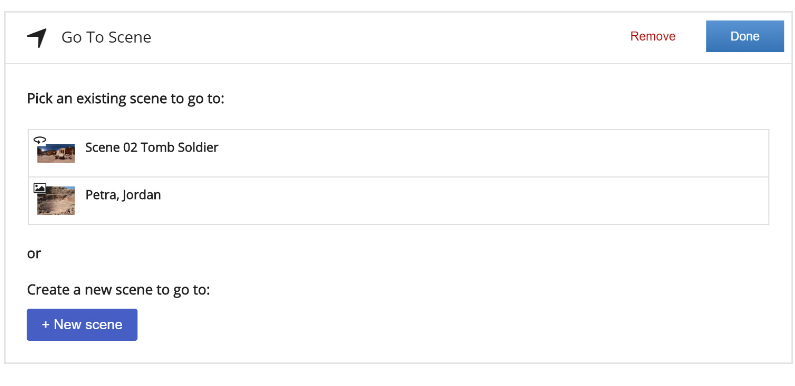
Task: Click 'Pick an existing scene to go to:' heading
Action: pyautogui.click(x=125, y=98)
